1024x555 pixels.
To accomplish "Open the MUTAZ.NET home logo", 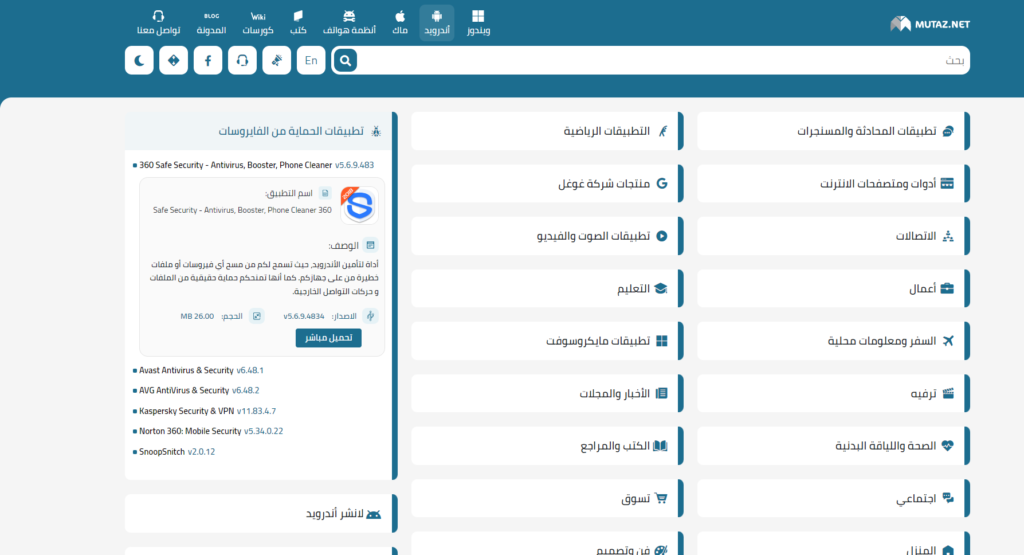I will coord(929,23).
